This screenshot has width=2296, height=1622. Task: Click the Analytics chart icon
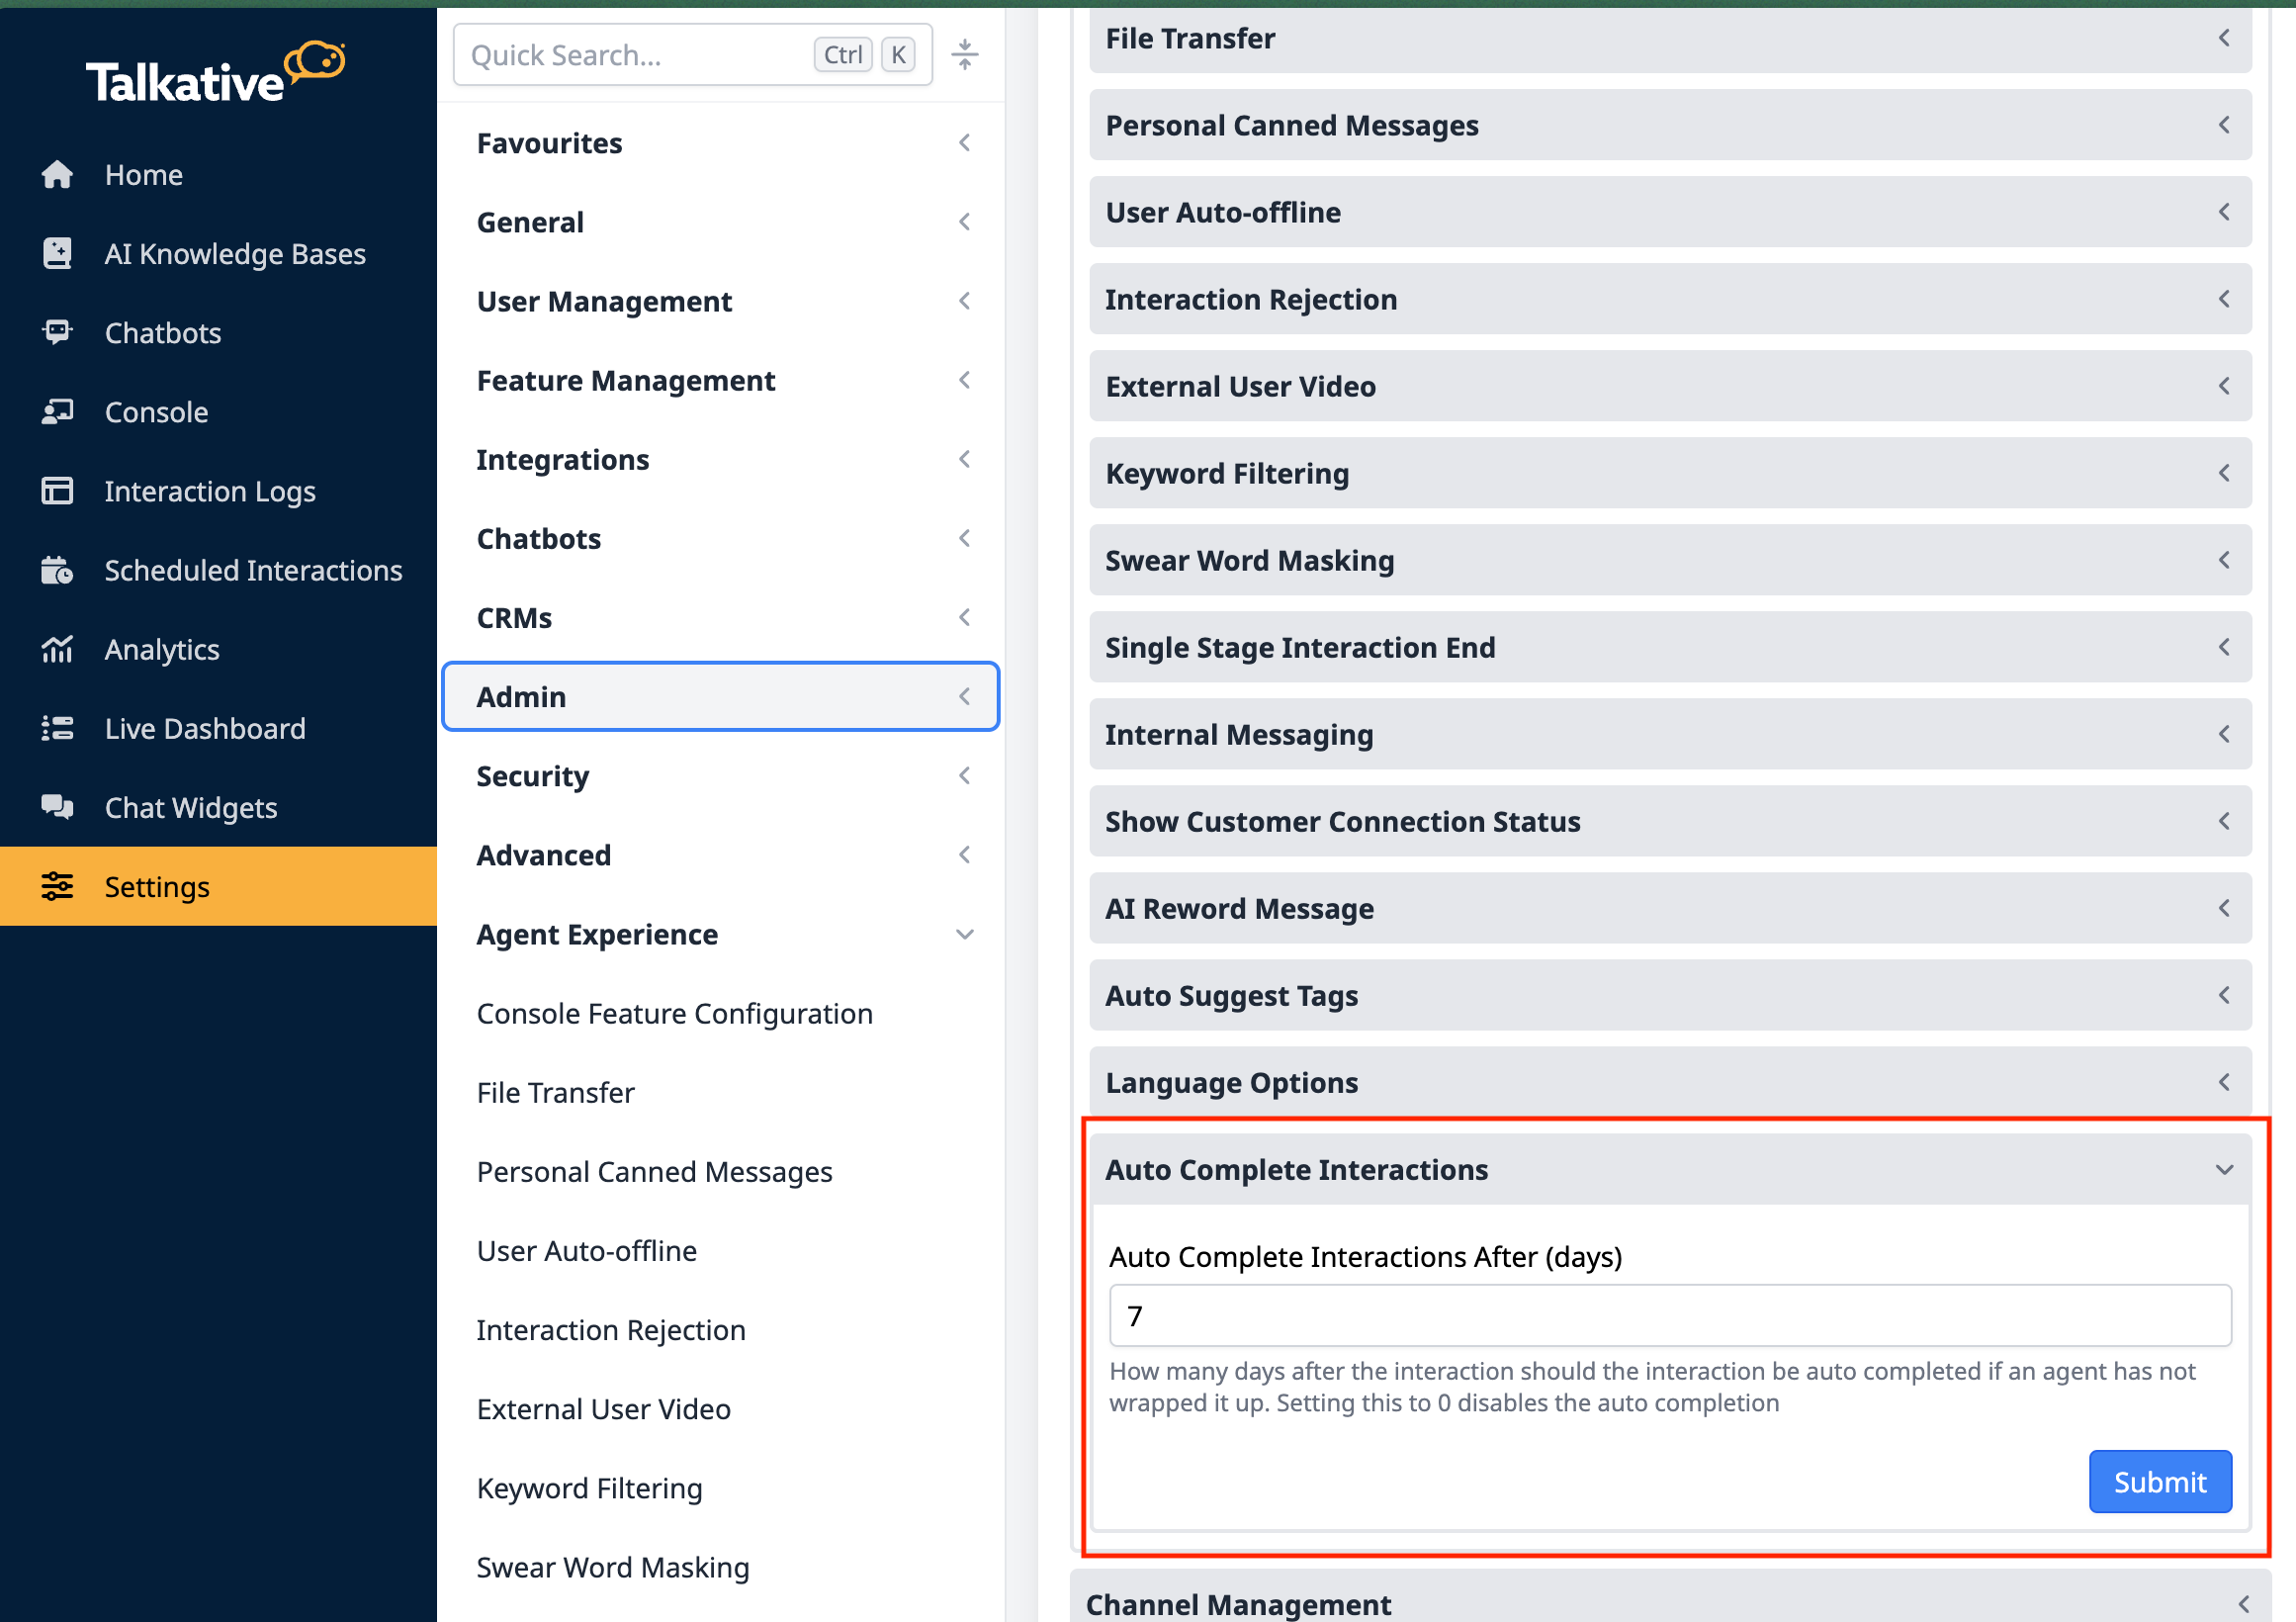click(x=57, y=649)
